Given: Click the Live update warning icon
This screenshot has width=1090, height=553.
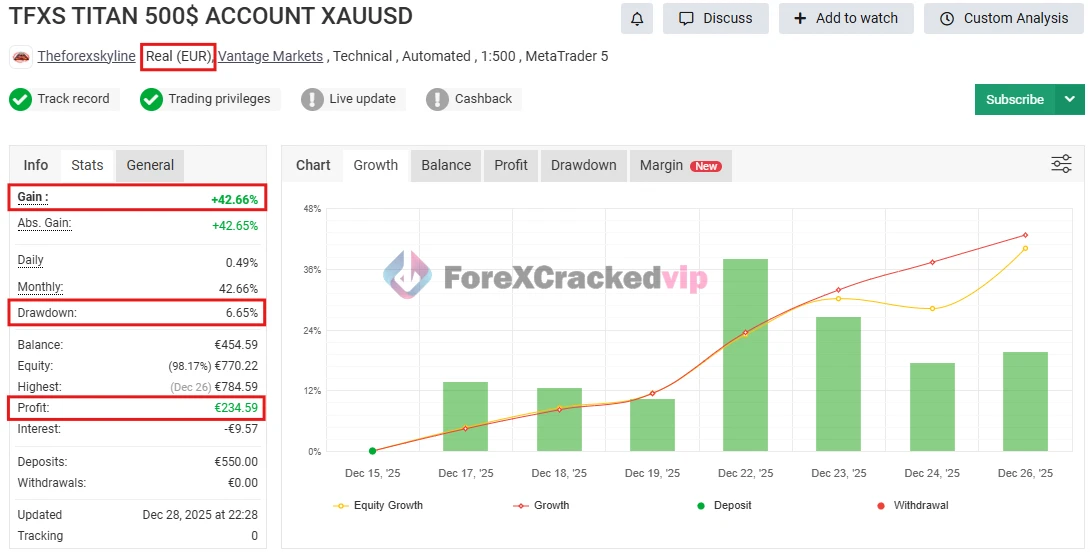Looking at the screenshot, I should coord(312,99).
